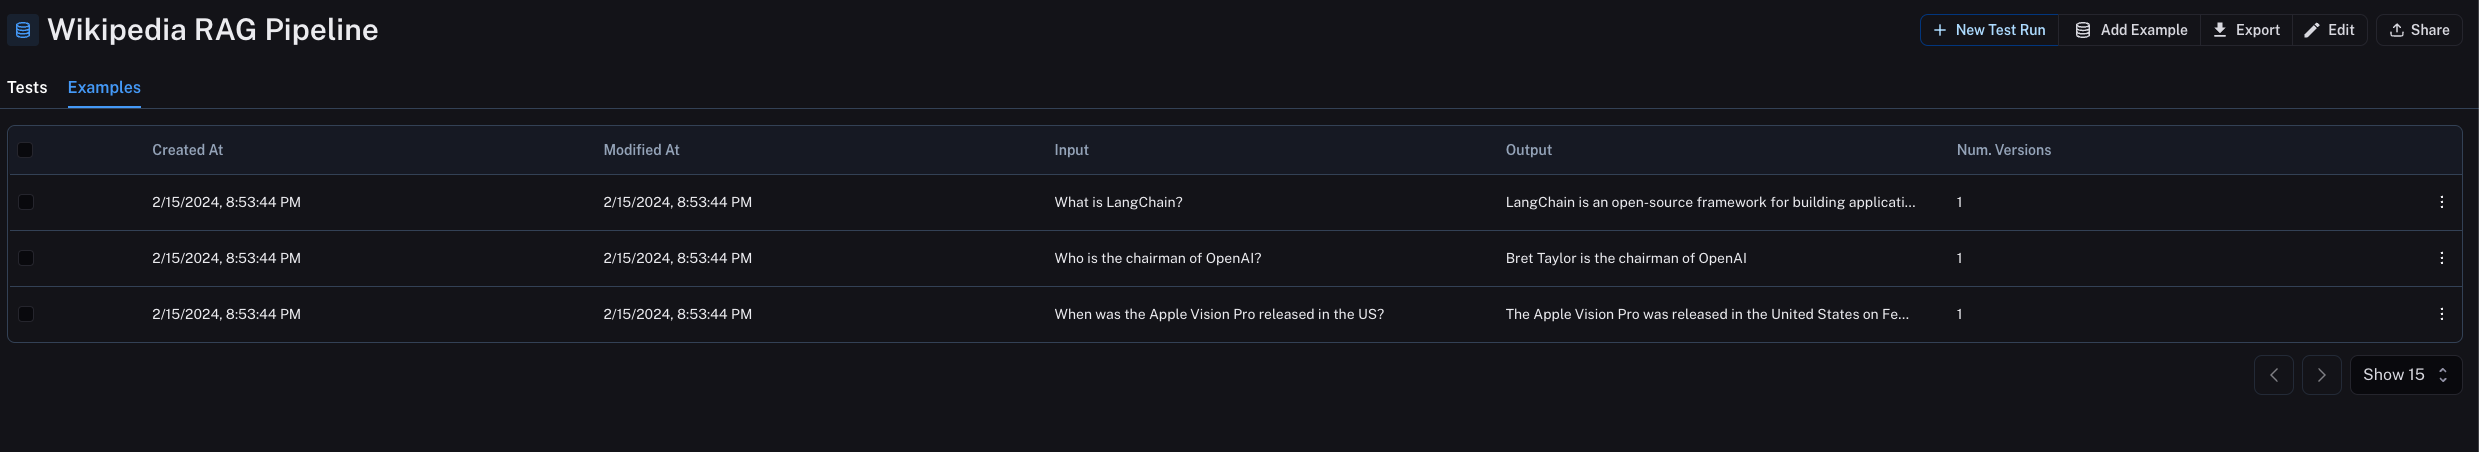
Task: Tick the checkbox for Apple Vision Pro example
Action: pos(26,314)
